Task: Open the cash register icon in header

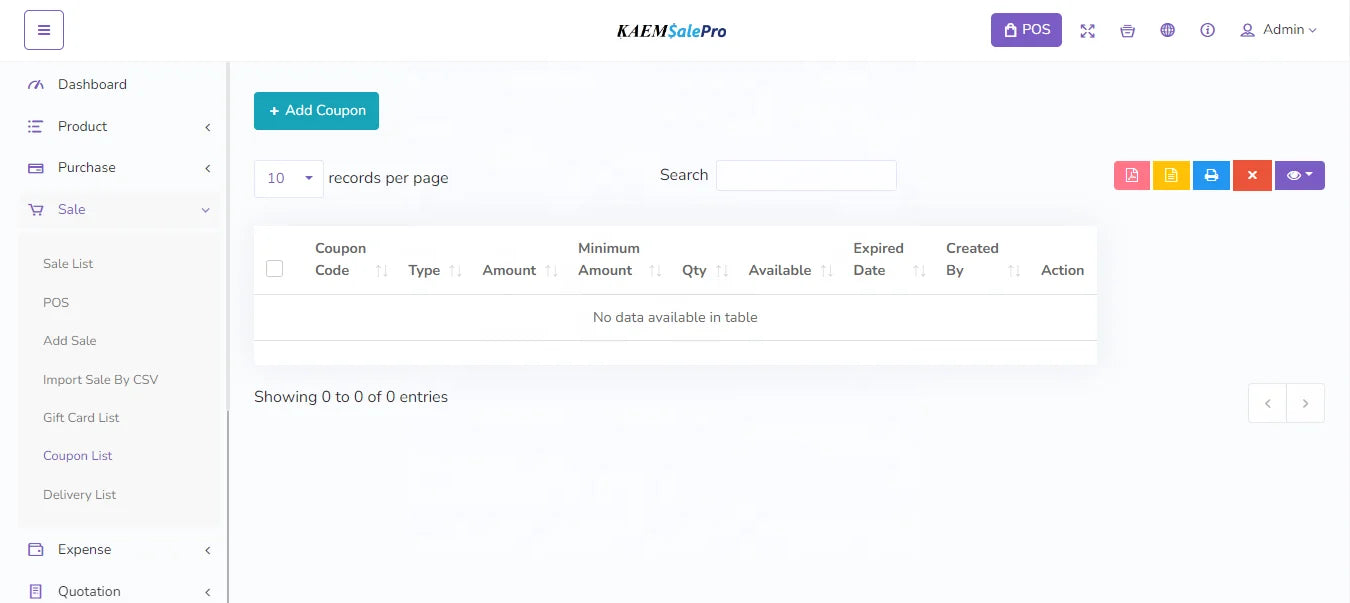Action: point(1128,31)
